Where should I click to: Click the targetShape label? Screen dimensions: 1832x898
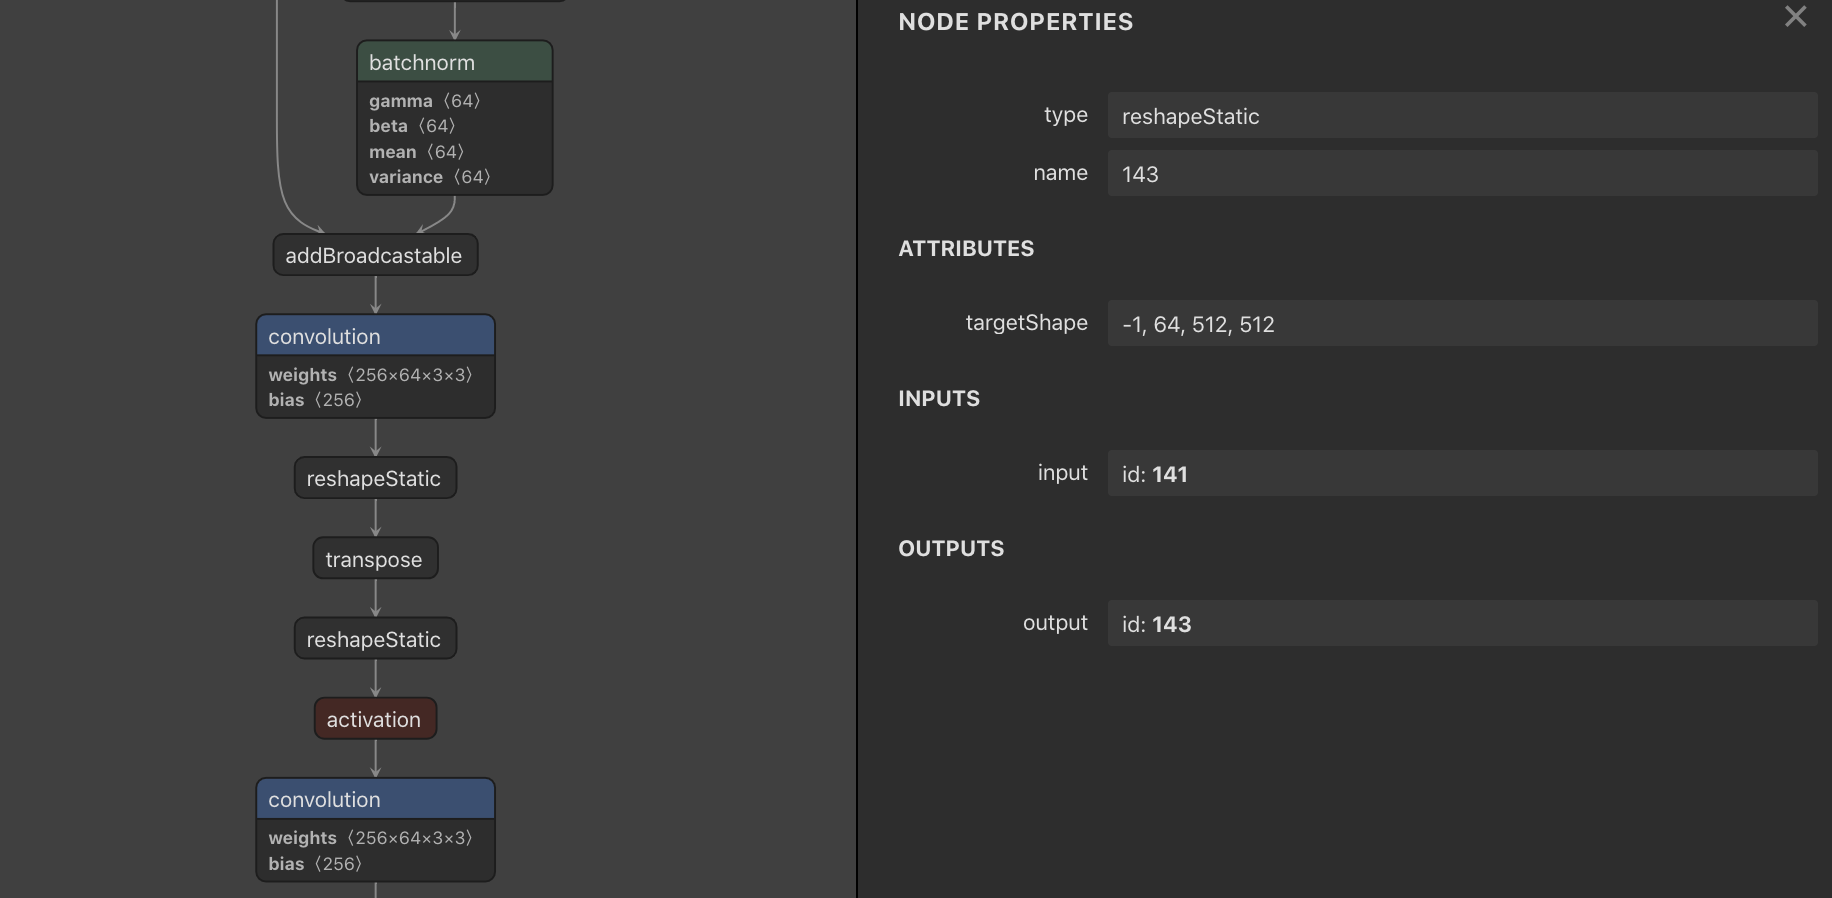pos(1026,323)
